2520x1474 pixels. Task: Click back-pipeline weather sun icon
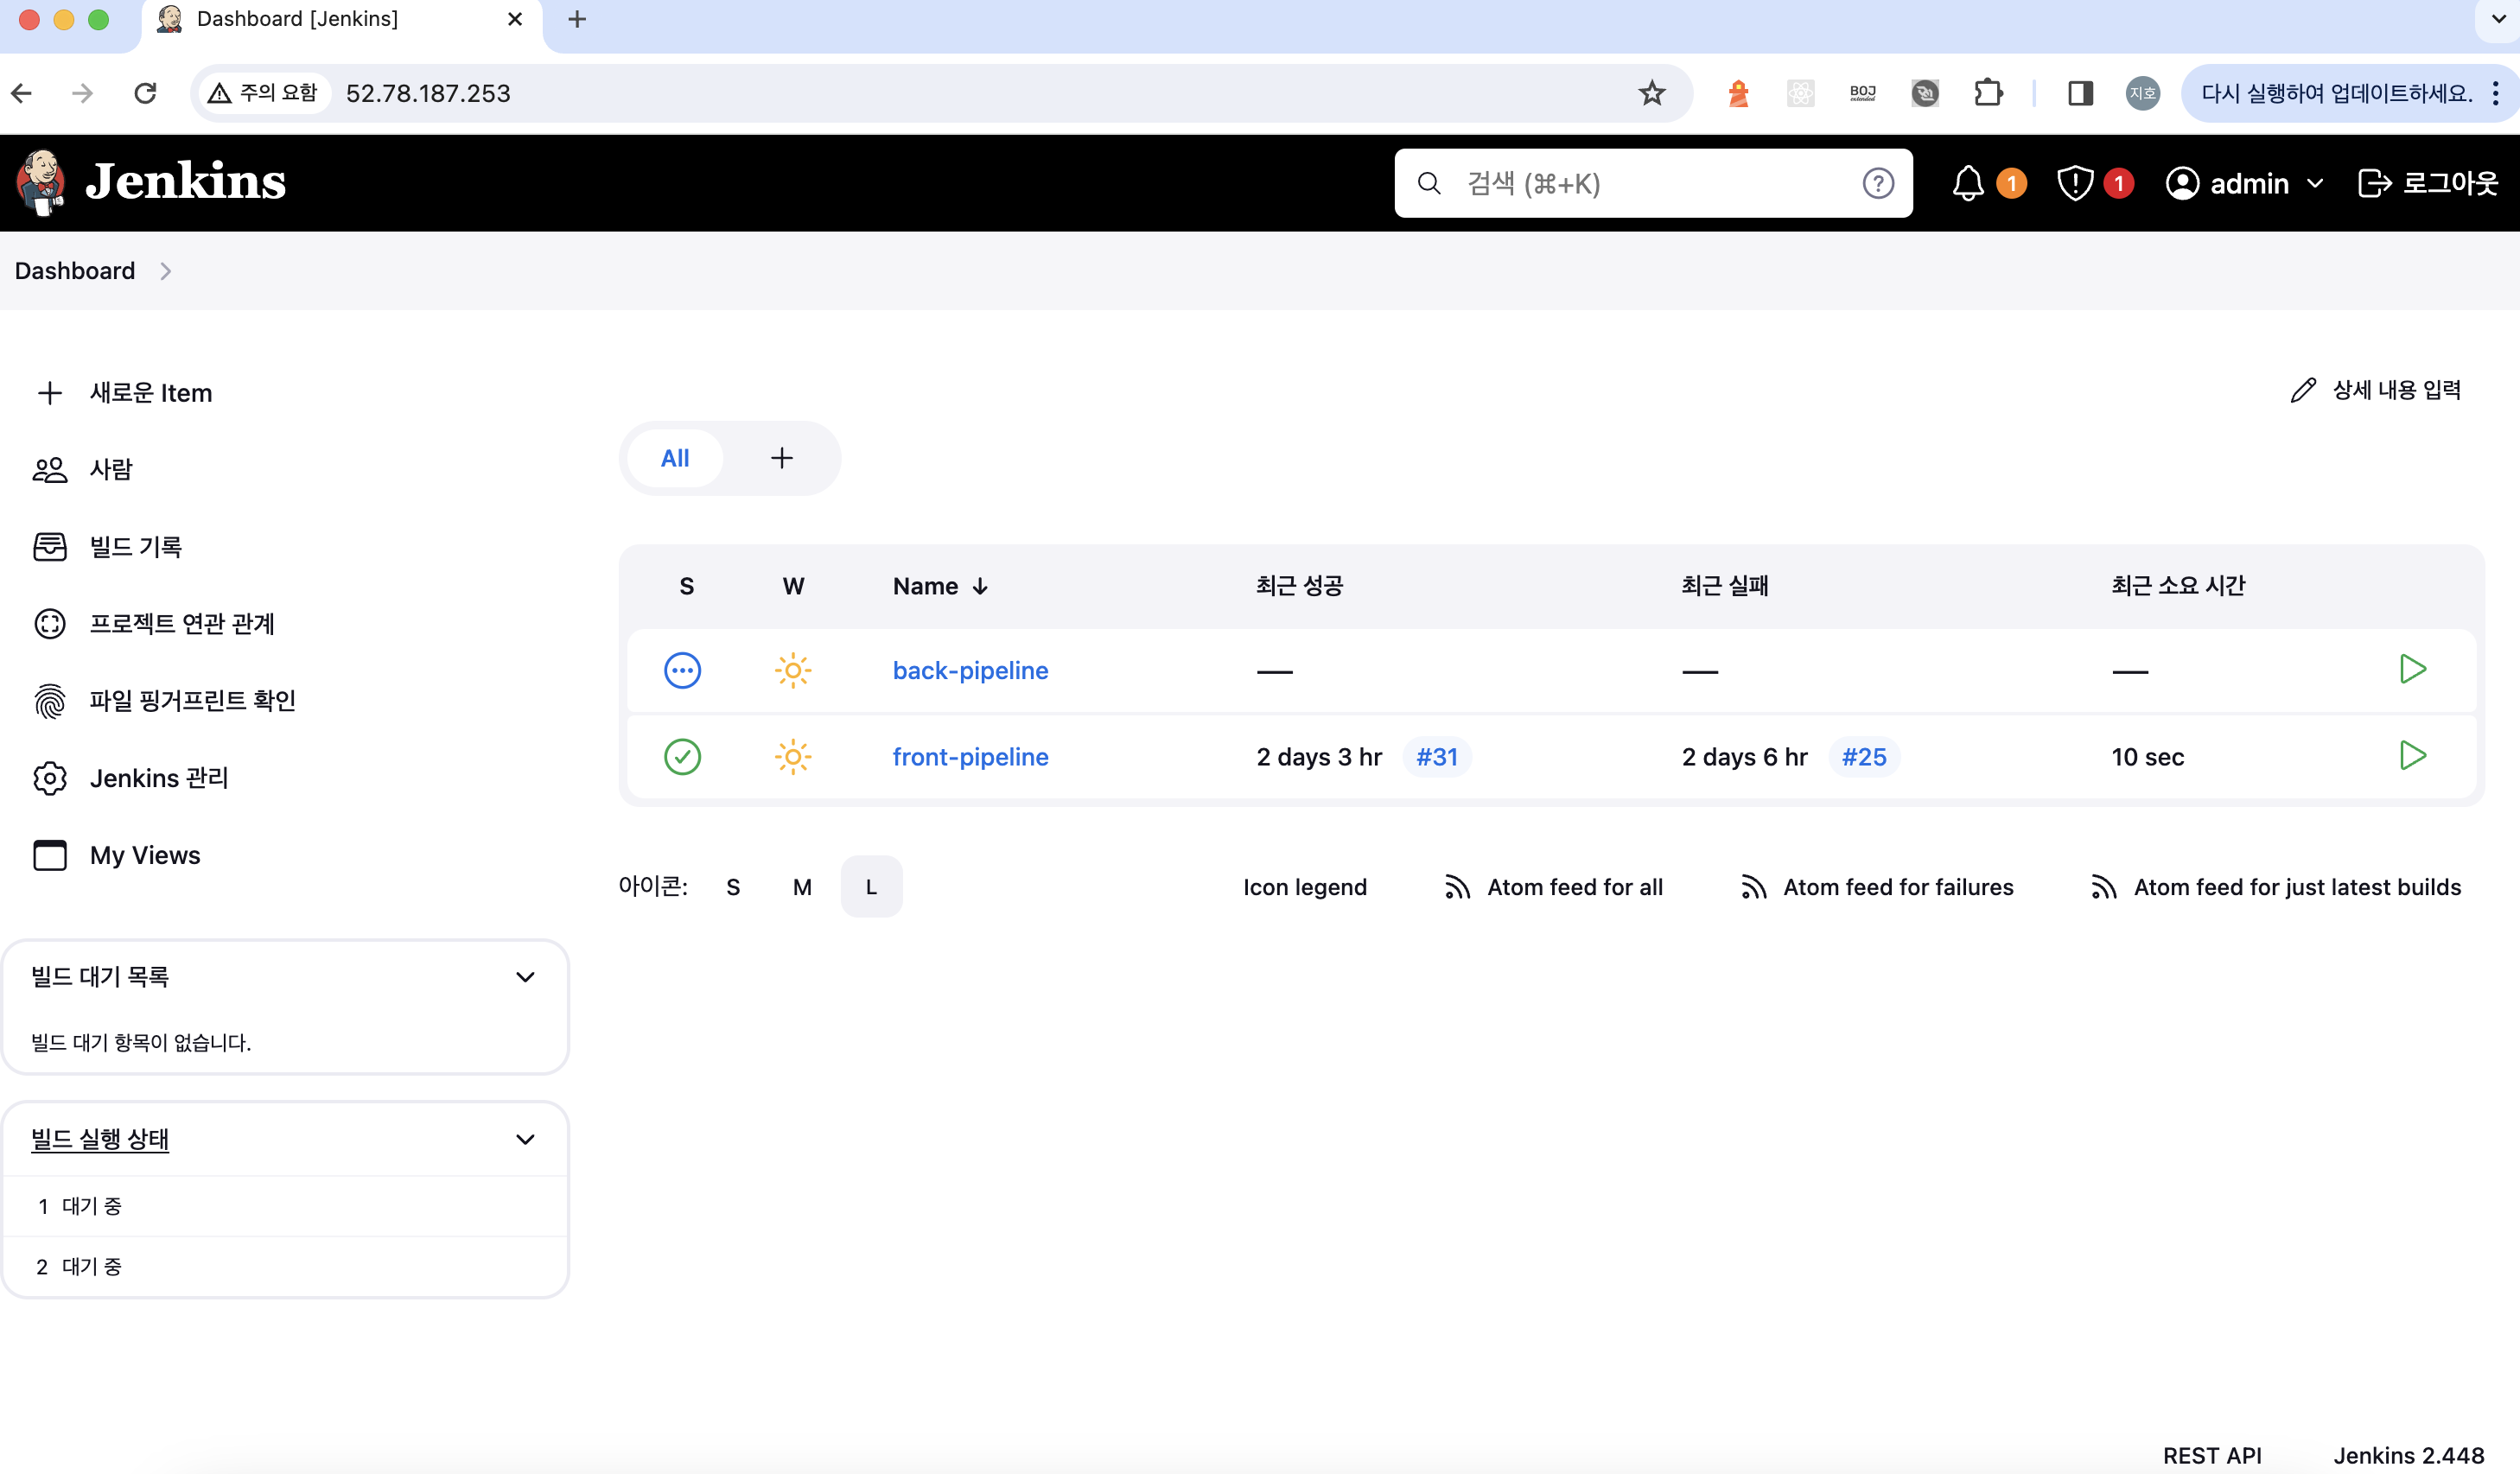[x=793, y=670]
